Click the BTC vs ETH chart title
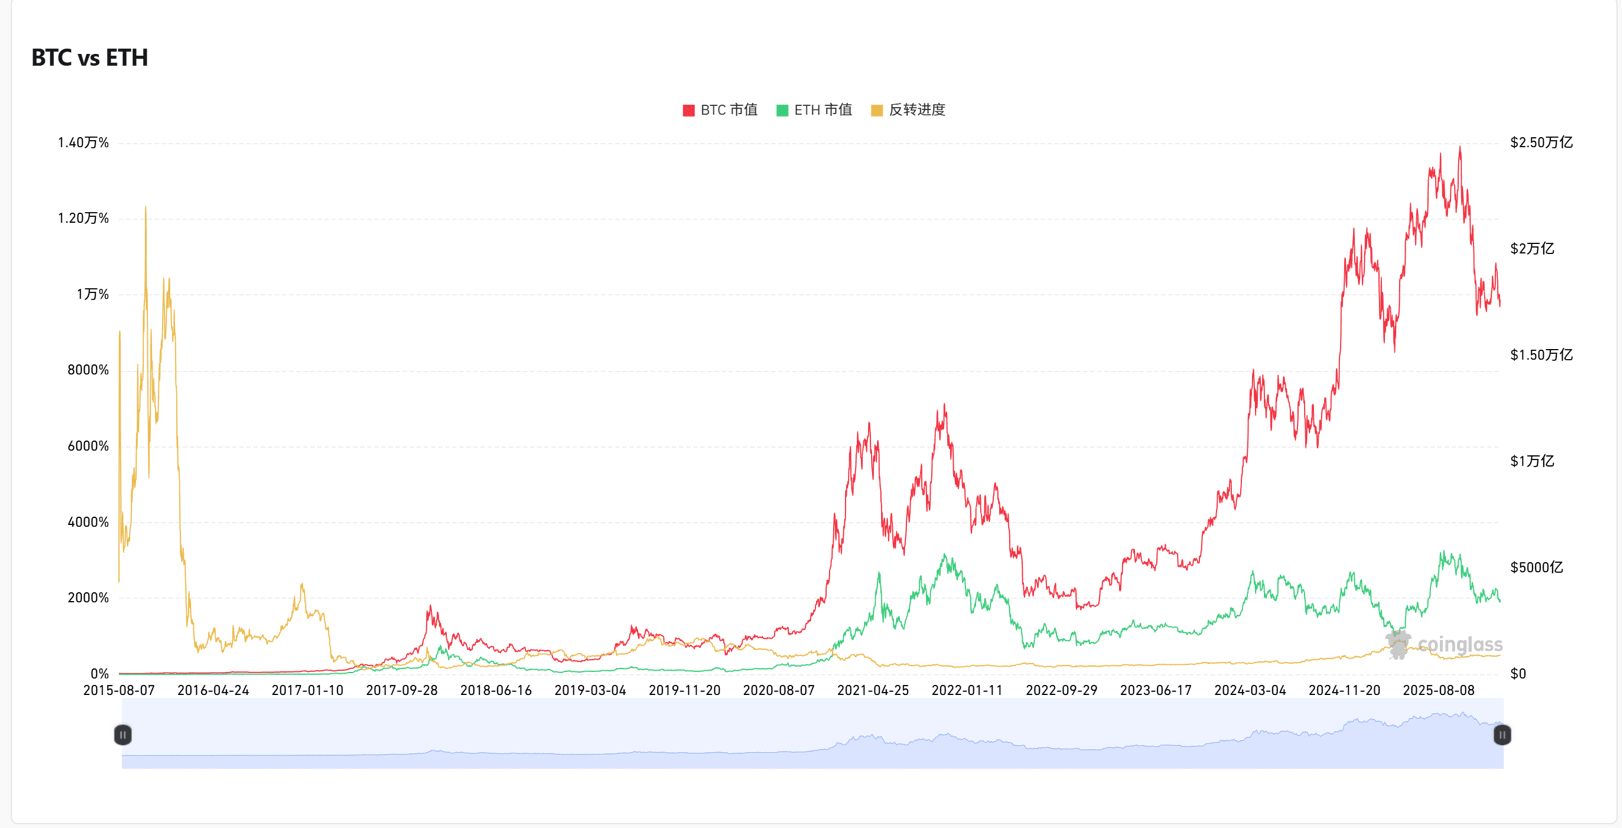 [90, 58]
